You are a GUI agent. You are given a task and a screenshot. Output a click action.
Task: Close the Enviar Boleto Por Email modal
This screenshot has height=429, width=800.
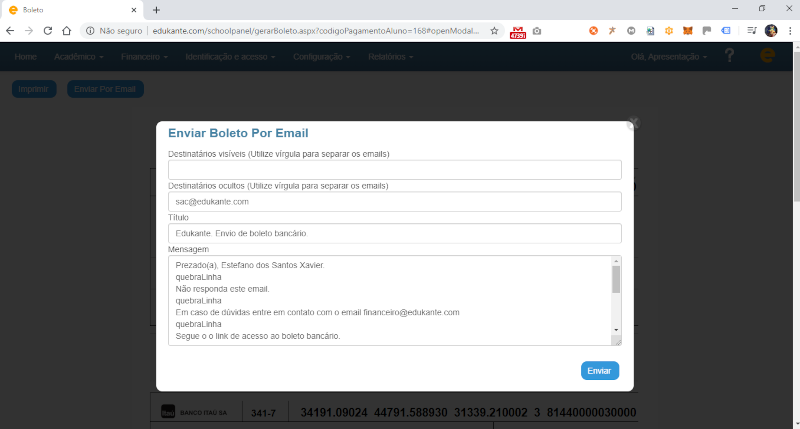[633, 123]
